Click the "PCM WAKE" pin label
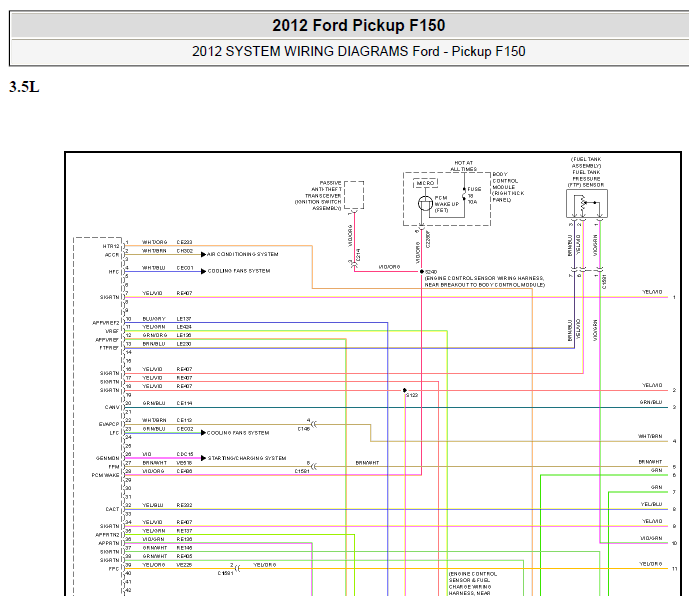The width and height of the screenshot is (689, 596). 105,475
